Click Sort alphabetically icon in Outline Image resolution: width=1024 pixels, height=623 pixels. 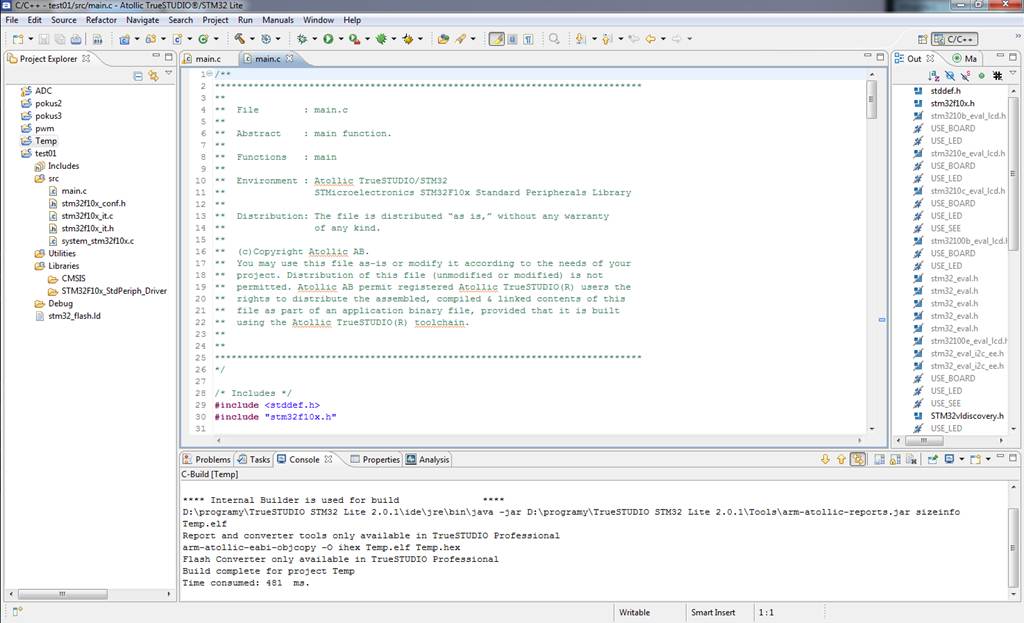tap(934, 76)
